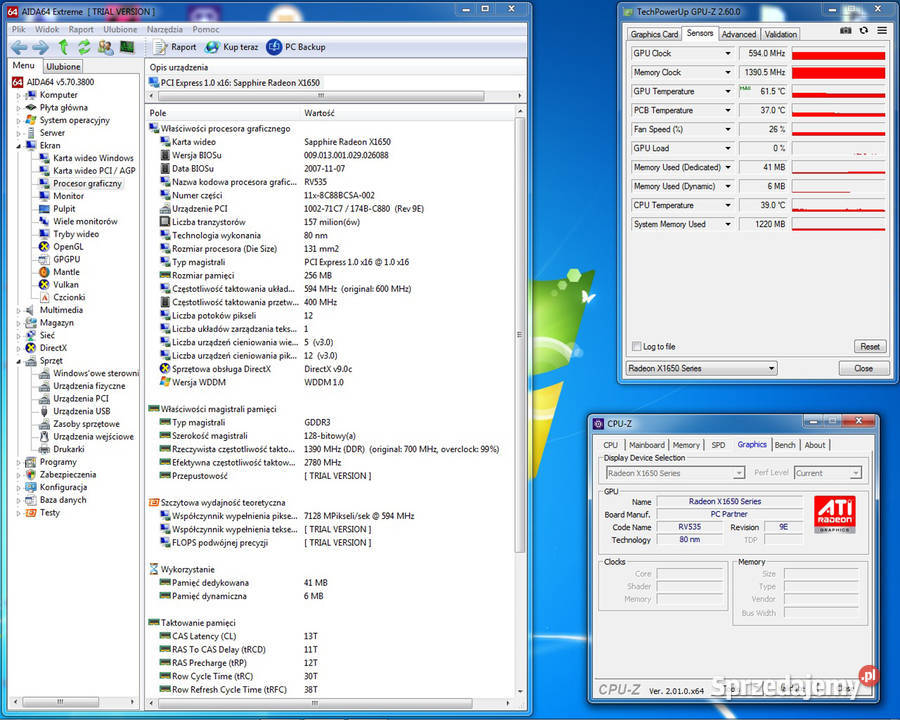
Task: Expand the Komputer tree node
Action: click(x=18, y=95)
